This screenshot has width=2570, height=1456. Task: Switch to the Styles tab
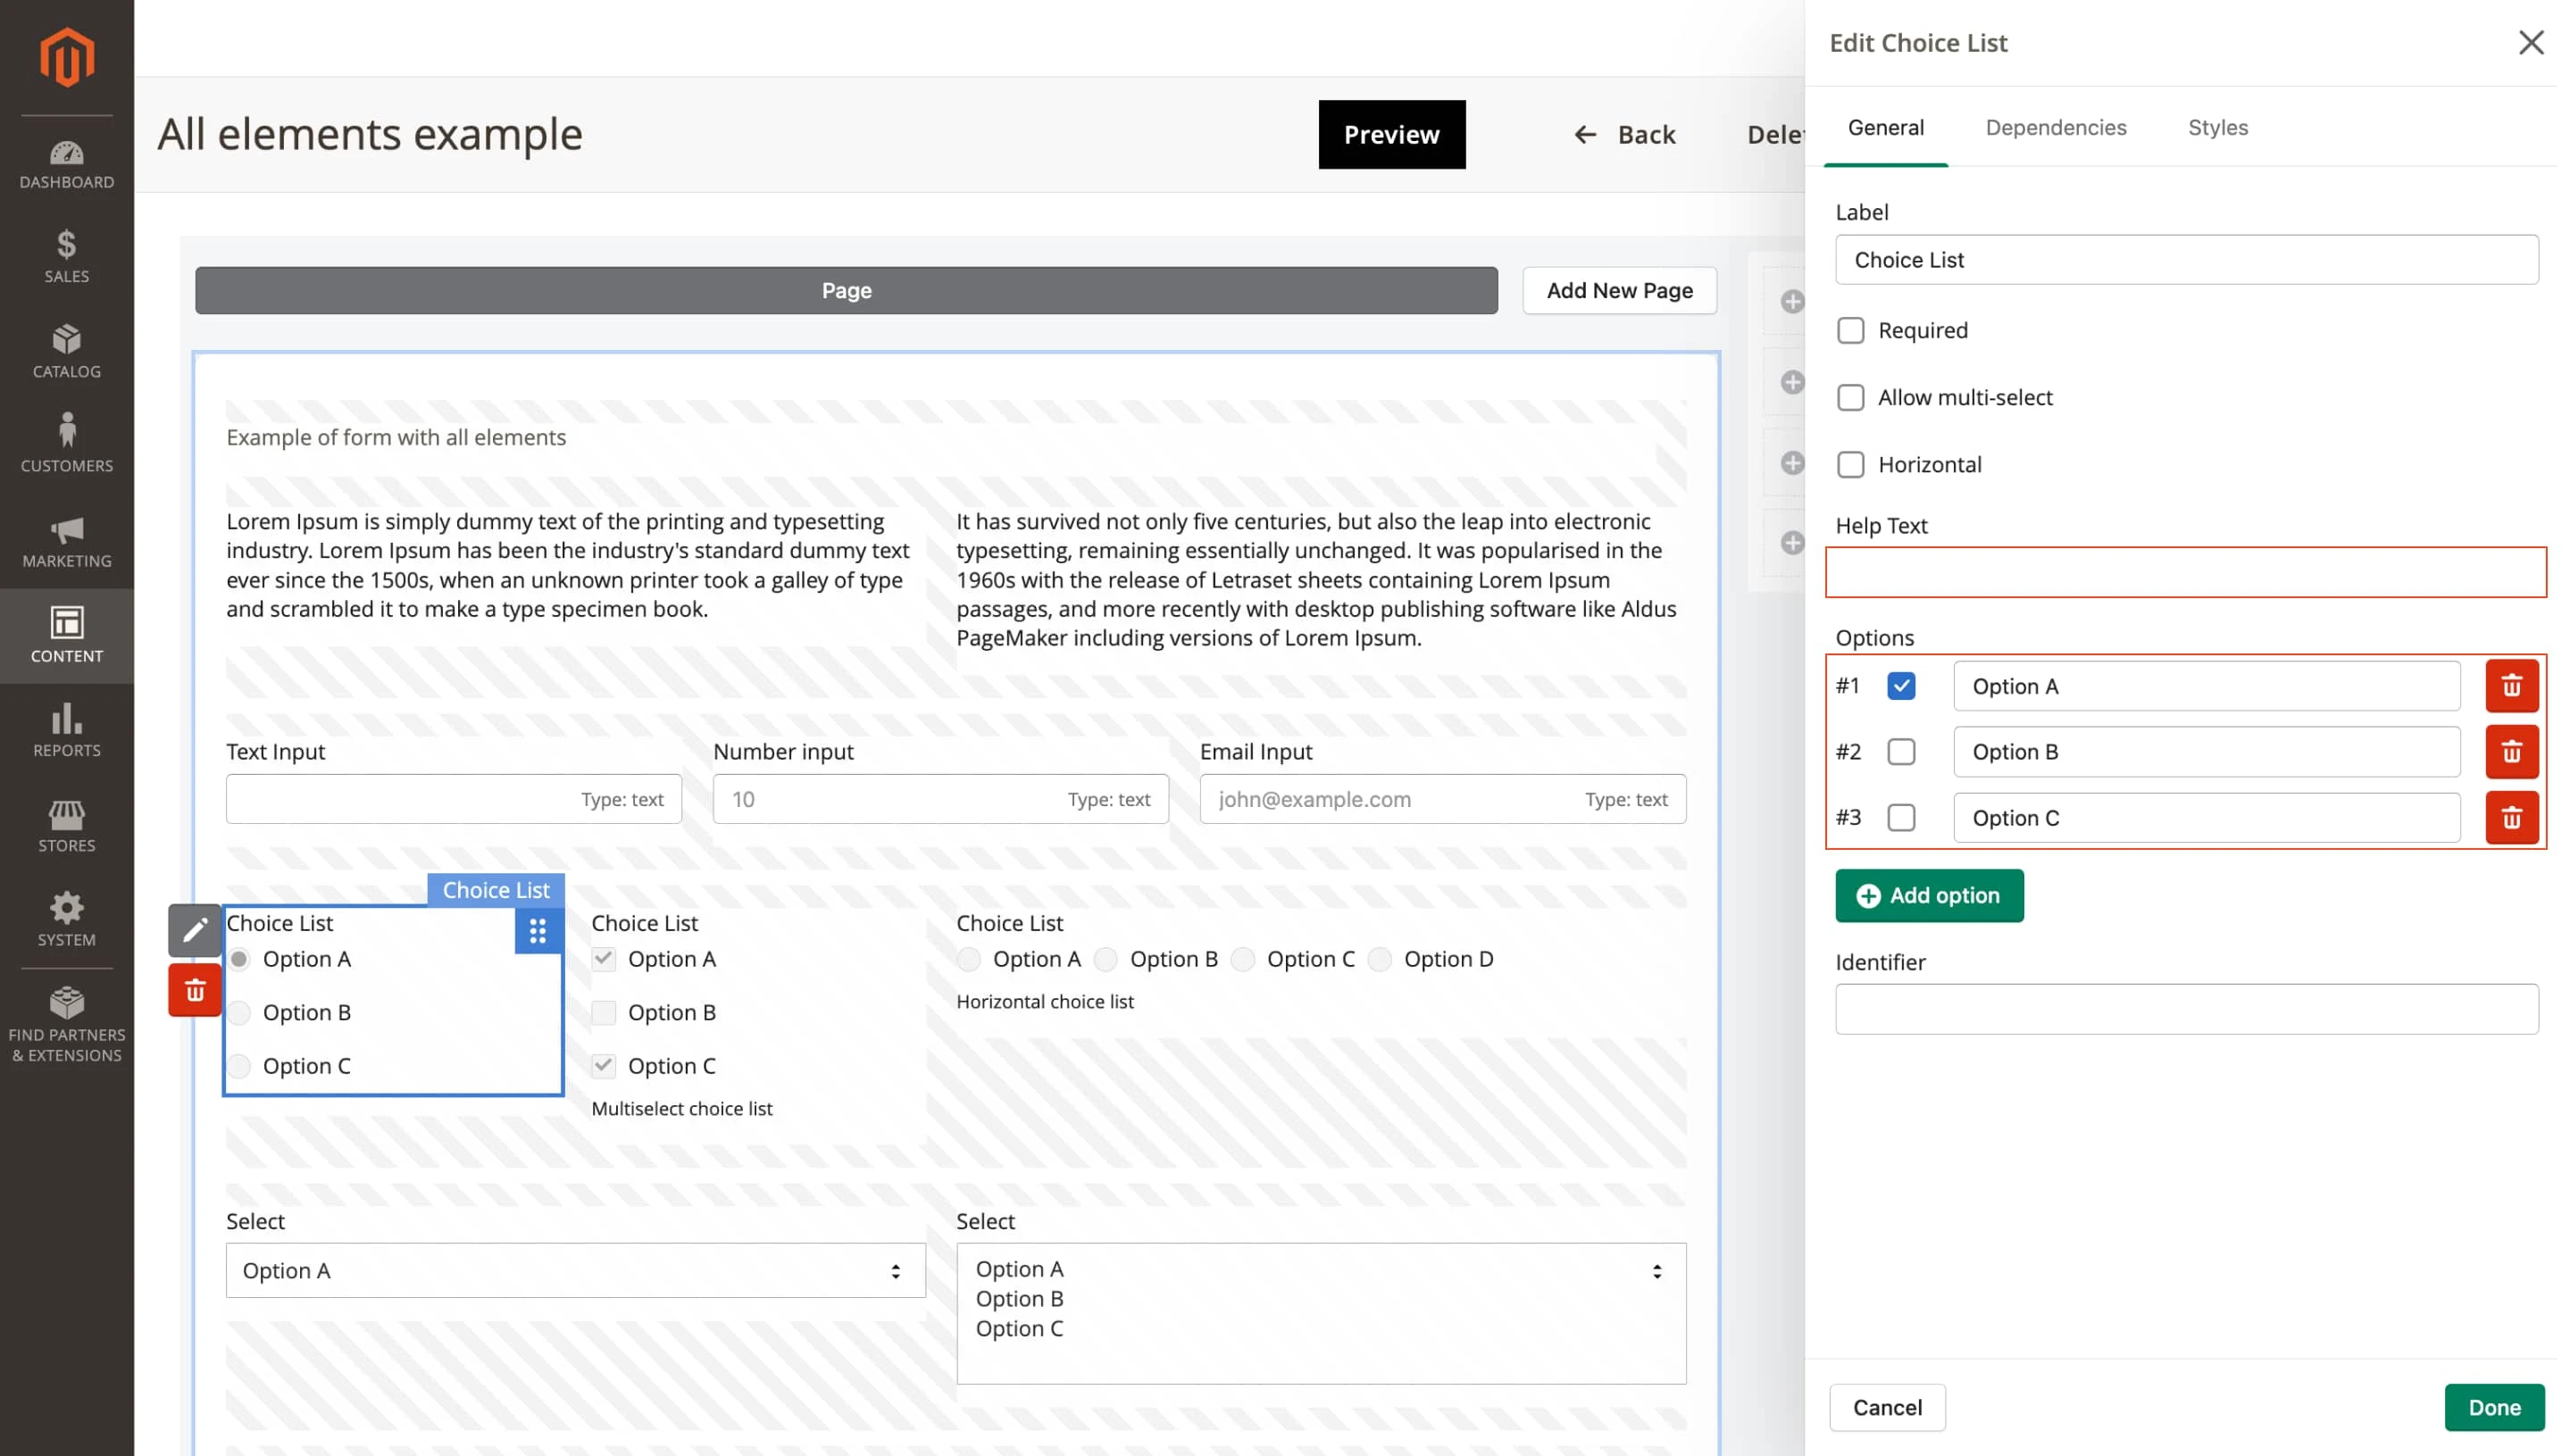click(2217, 128)
